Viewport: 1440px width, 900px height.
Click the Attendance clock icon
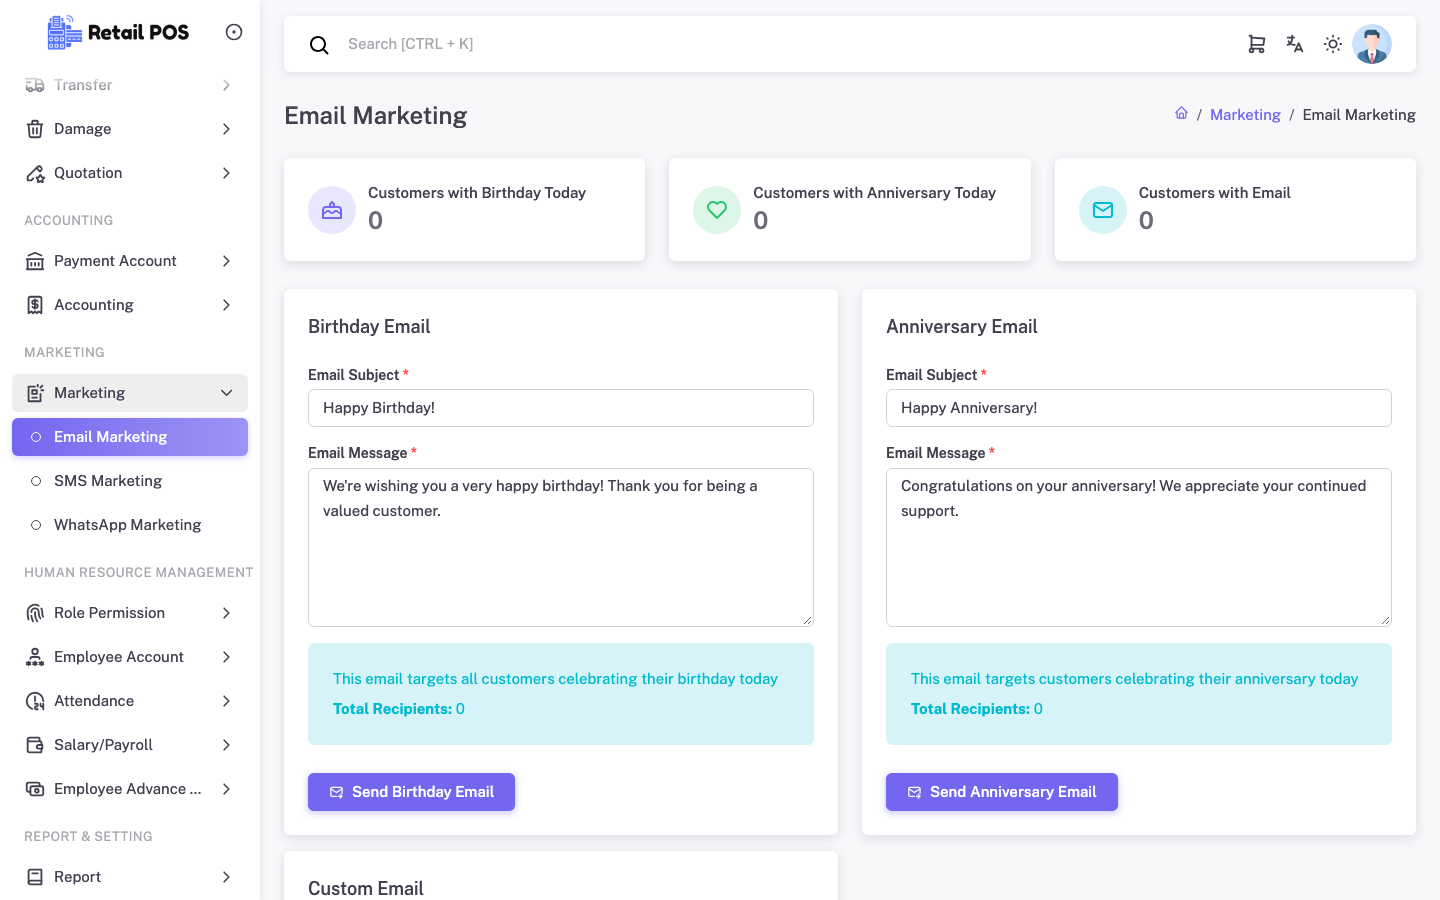35,701
